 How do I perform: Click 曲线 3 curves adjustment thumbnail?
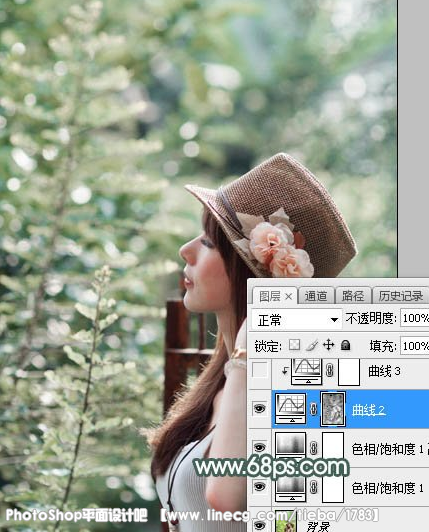coord(306,371)
